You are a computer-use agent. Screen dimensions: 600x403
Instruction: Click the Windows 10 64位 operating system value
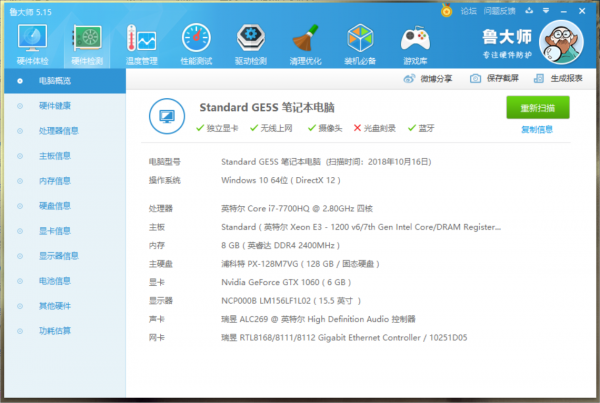[x=281, y=180]
